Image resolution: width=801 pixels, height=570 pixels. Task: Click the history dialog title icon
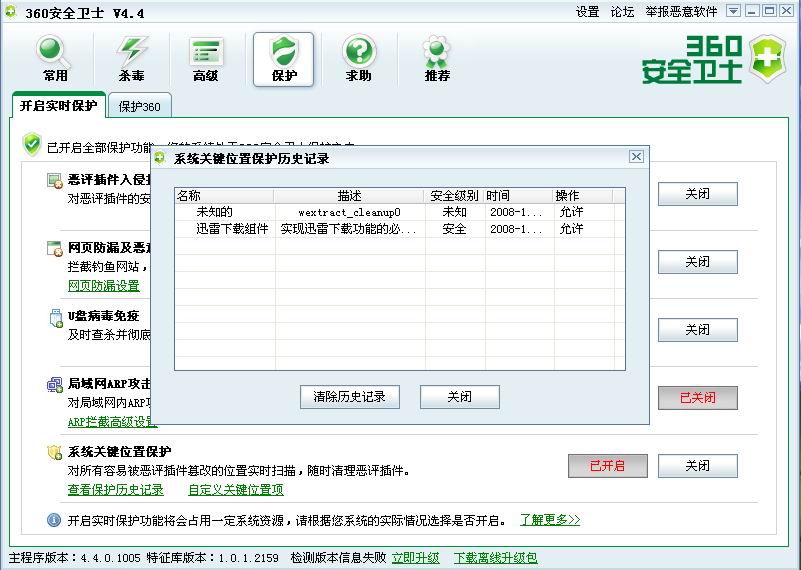pos(160,158)
